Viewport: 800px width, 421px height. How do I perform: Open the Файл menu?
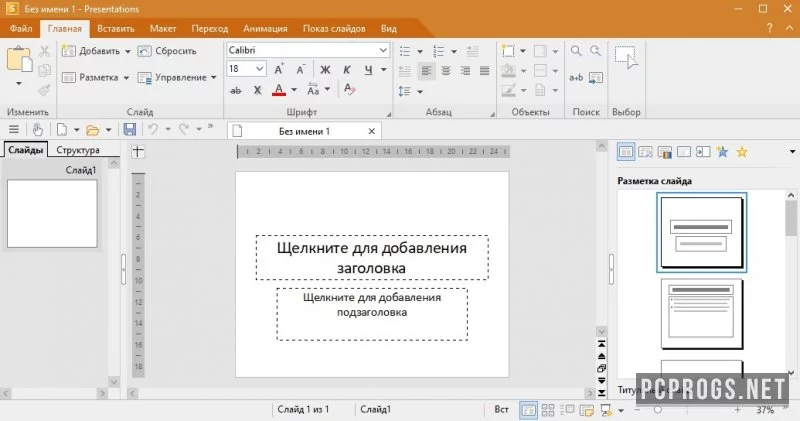(21, 29)
